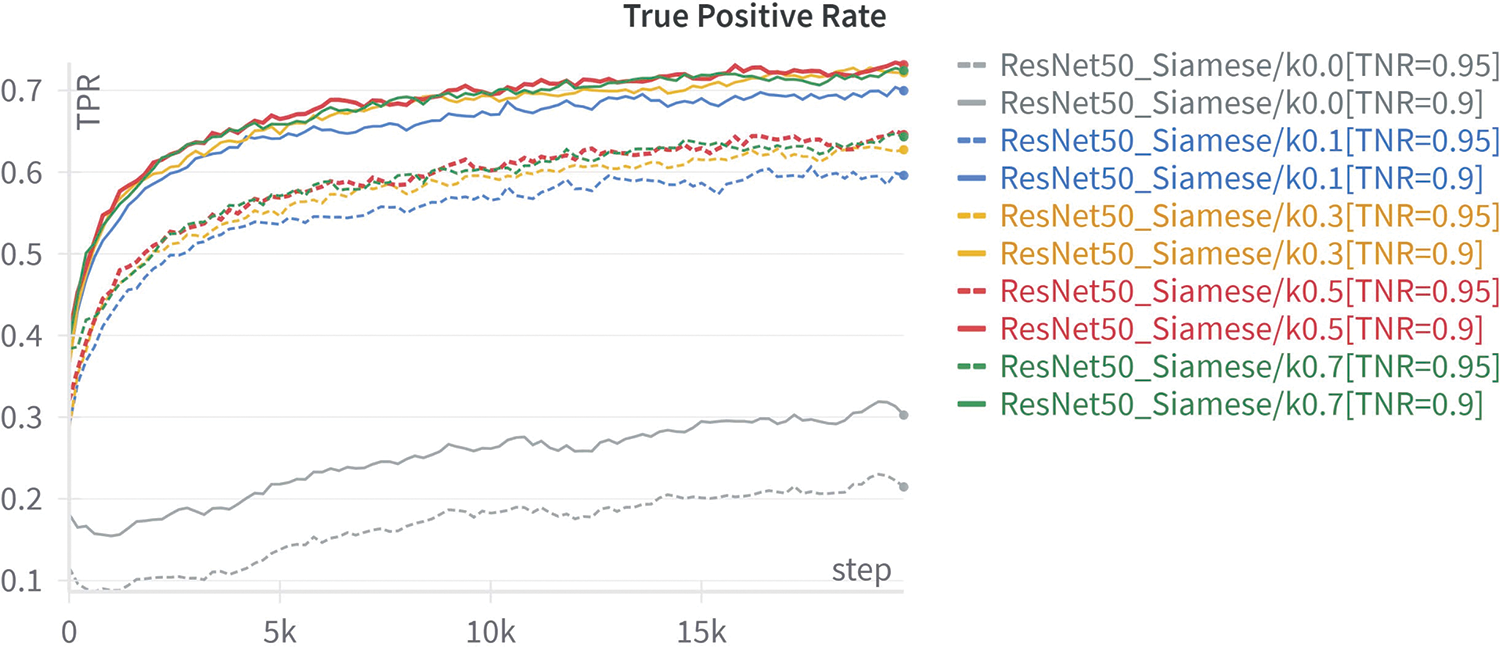
Task: Click the k0.5 TNR=0.9 legend entry
Action: [x=1240, y=329]
